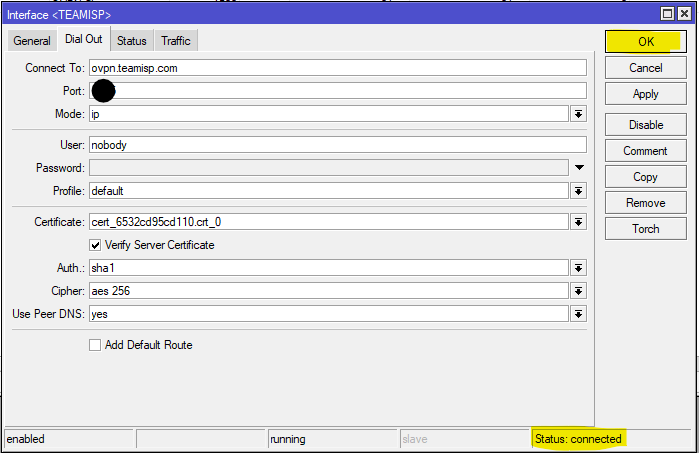
Task: Click the Apply button
Action: pyautogui.click(x=645, y=94)
